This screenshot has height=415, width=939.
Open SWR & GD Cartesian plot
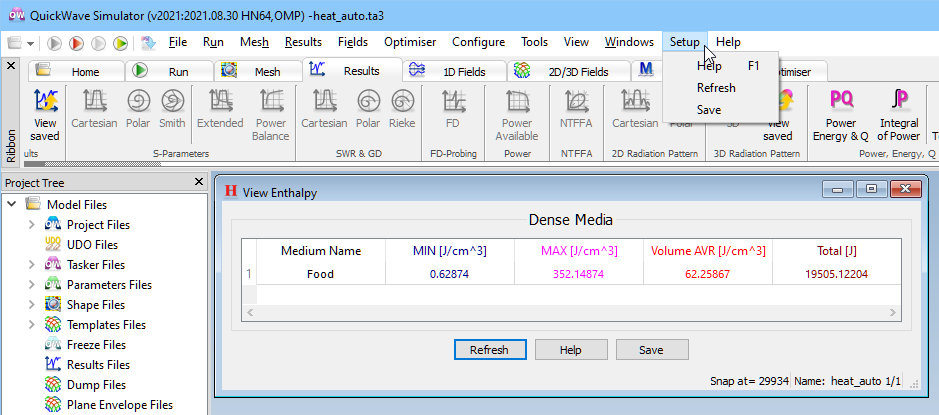(324, 109)
